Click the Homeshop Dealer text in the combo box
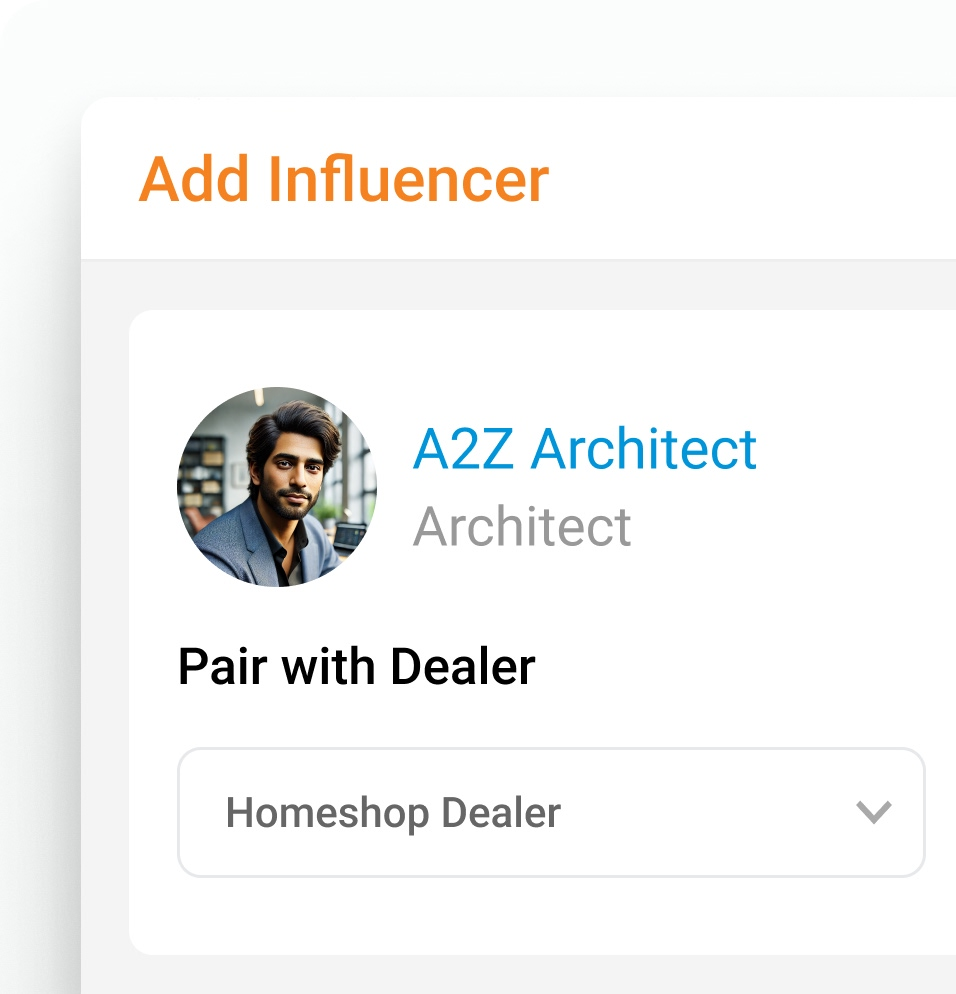 pyautogui.click(x=393, y=813)
